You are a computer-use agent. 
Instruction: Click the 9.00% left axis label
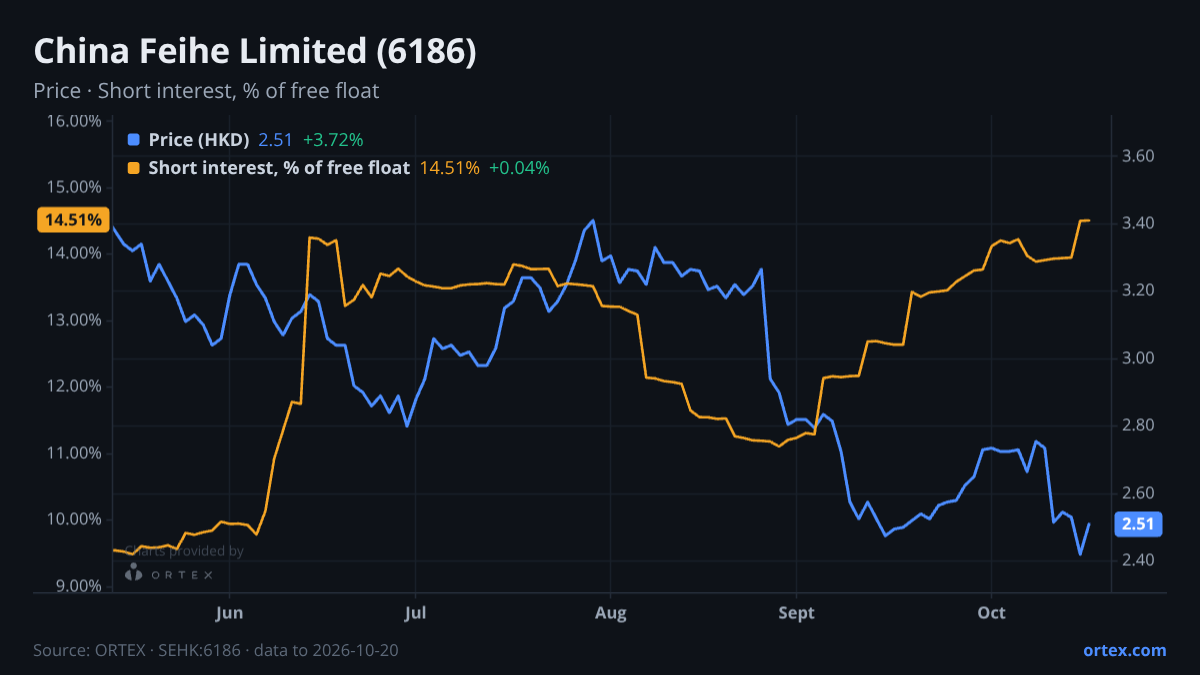[x=76, y=586]
